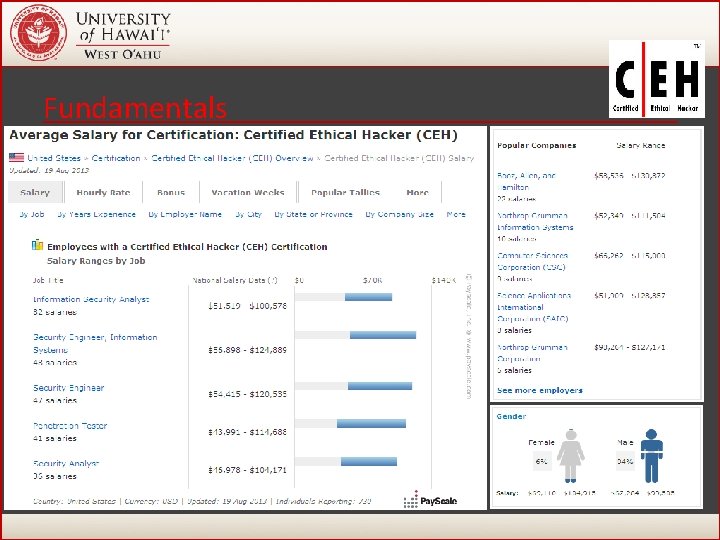
Task: Click the bar chart icon beside Employees heading
Action: (x=38, y=245)
